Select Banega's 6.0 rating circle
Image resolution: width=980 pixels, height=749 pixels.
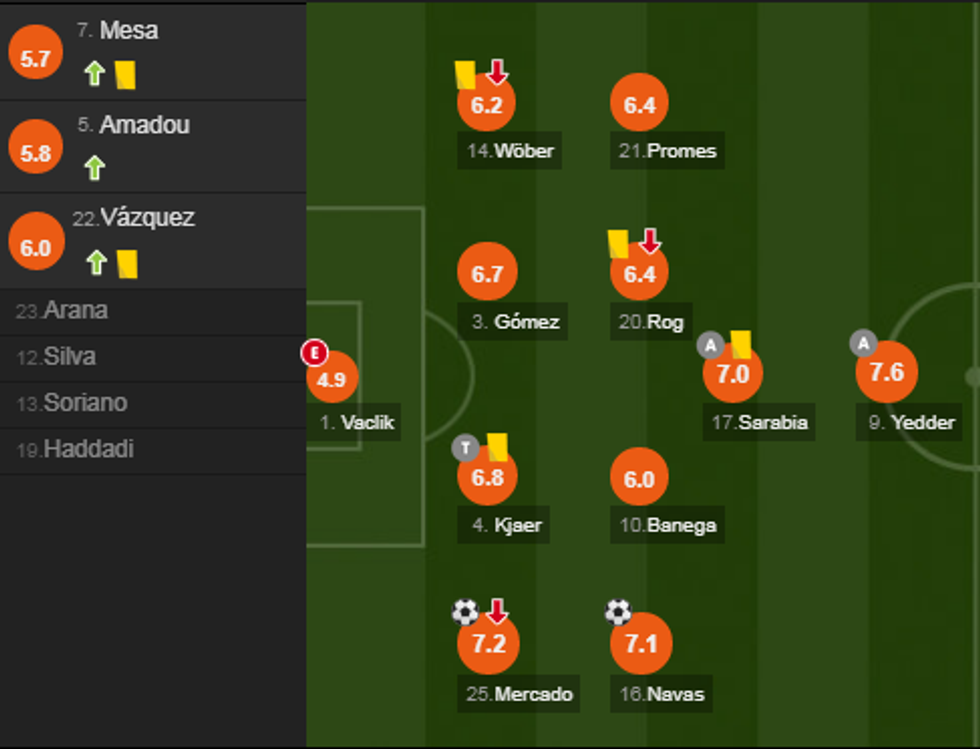point(639,476)
